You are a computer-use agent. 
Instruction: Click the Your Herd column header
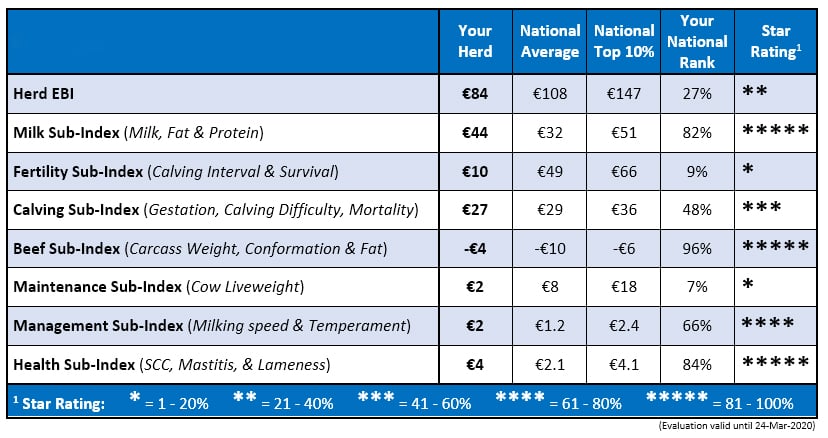(475, 41)
